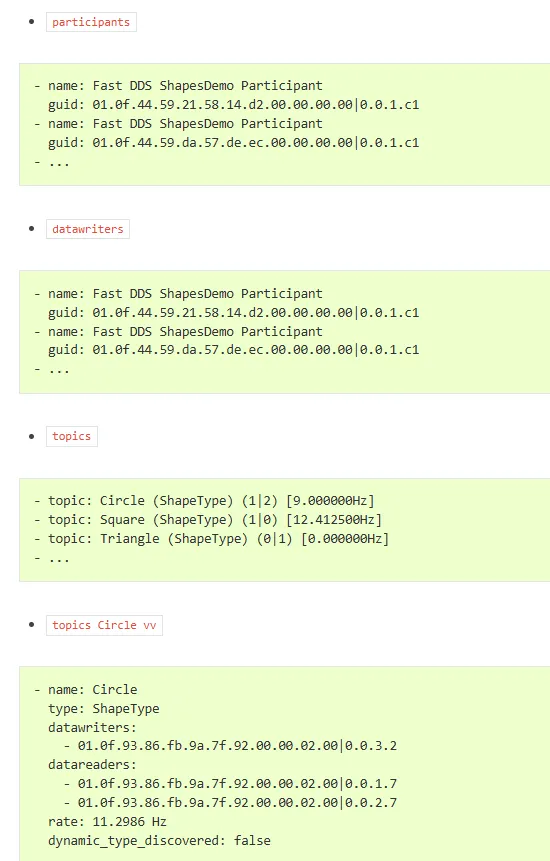
Task: Select guid ending 14.d2 in datawriters output
Action: [x=256, y=312]
